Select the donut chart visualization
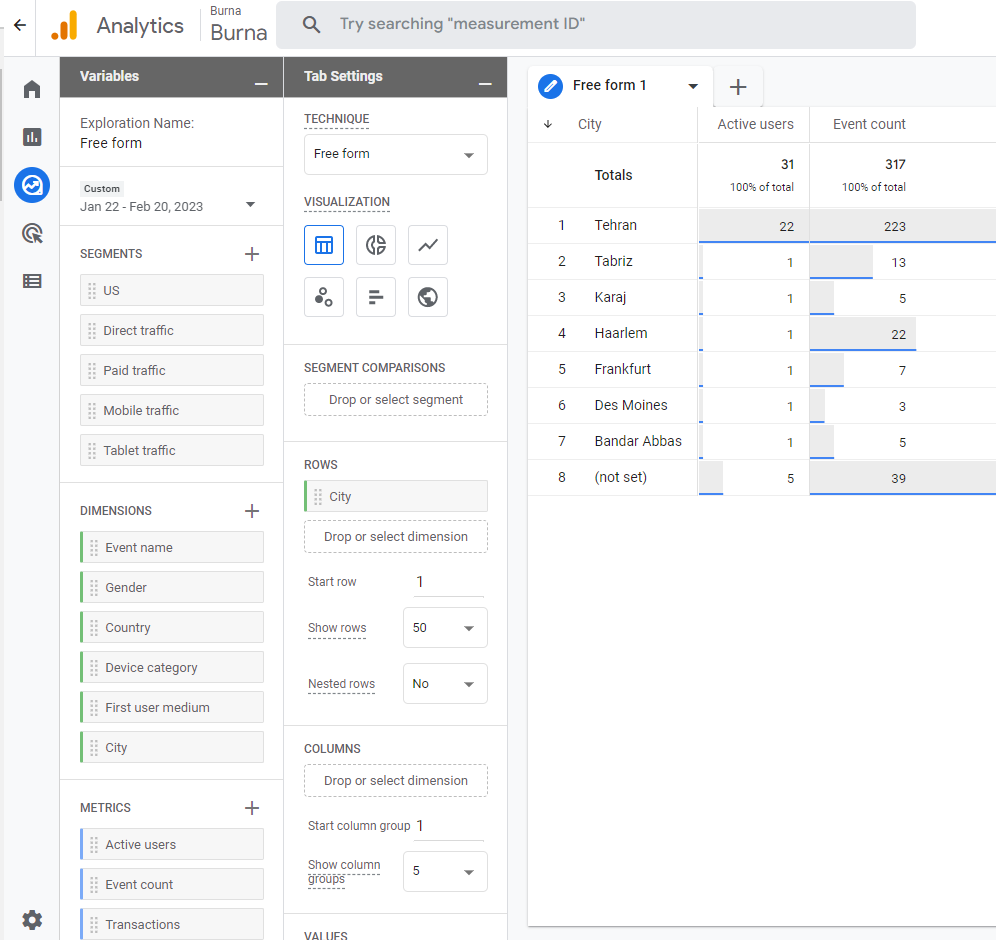996x940 pixels. [376, 245]
